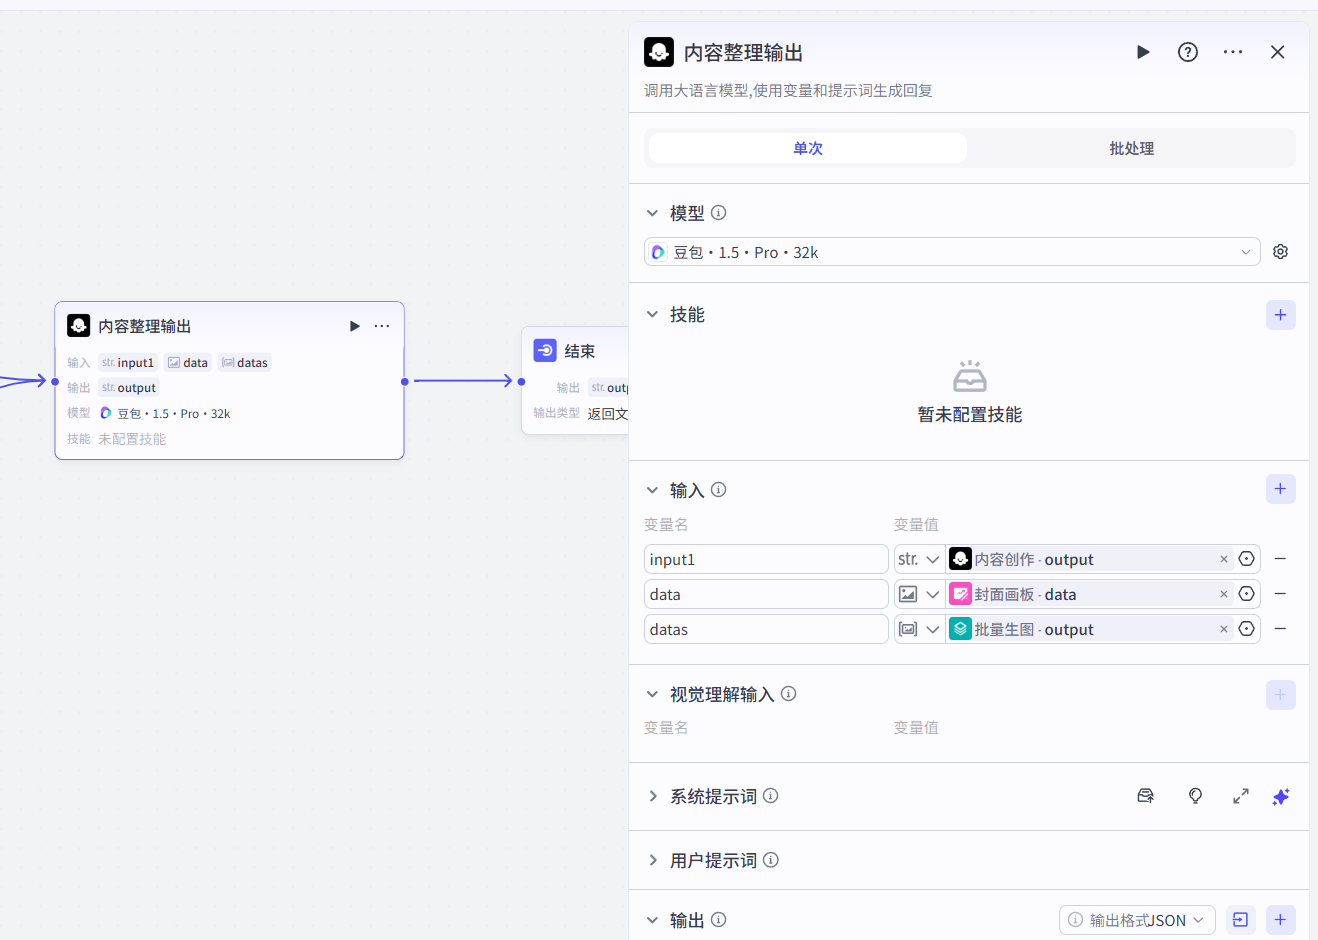The height and width of the screenshot is (940, 1318).
Task: Edit the input1 variable name field
Action: (766, 559)
